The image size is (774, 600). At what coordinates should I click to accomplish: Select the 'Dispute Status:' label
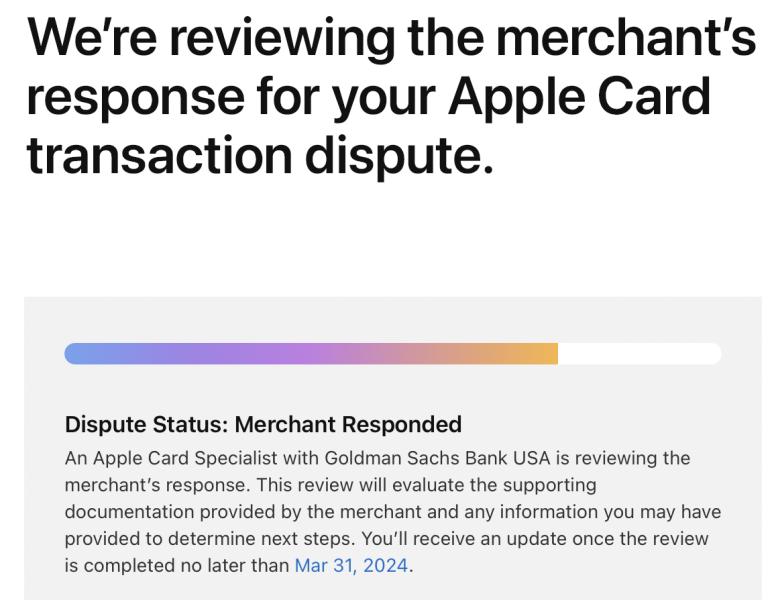[x=146, y=425]
